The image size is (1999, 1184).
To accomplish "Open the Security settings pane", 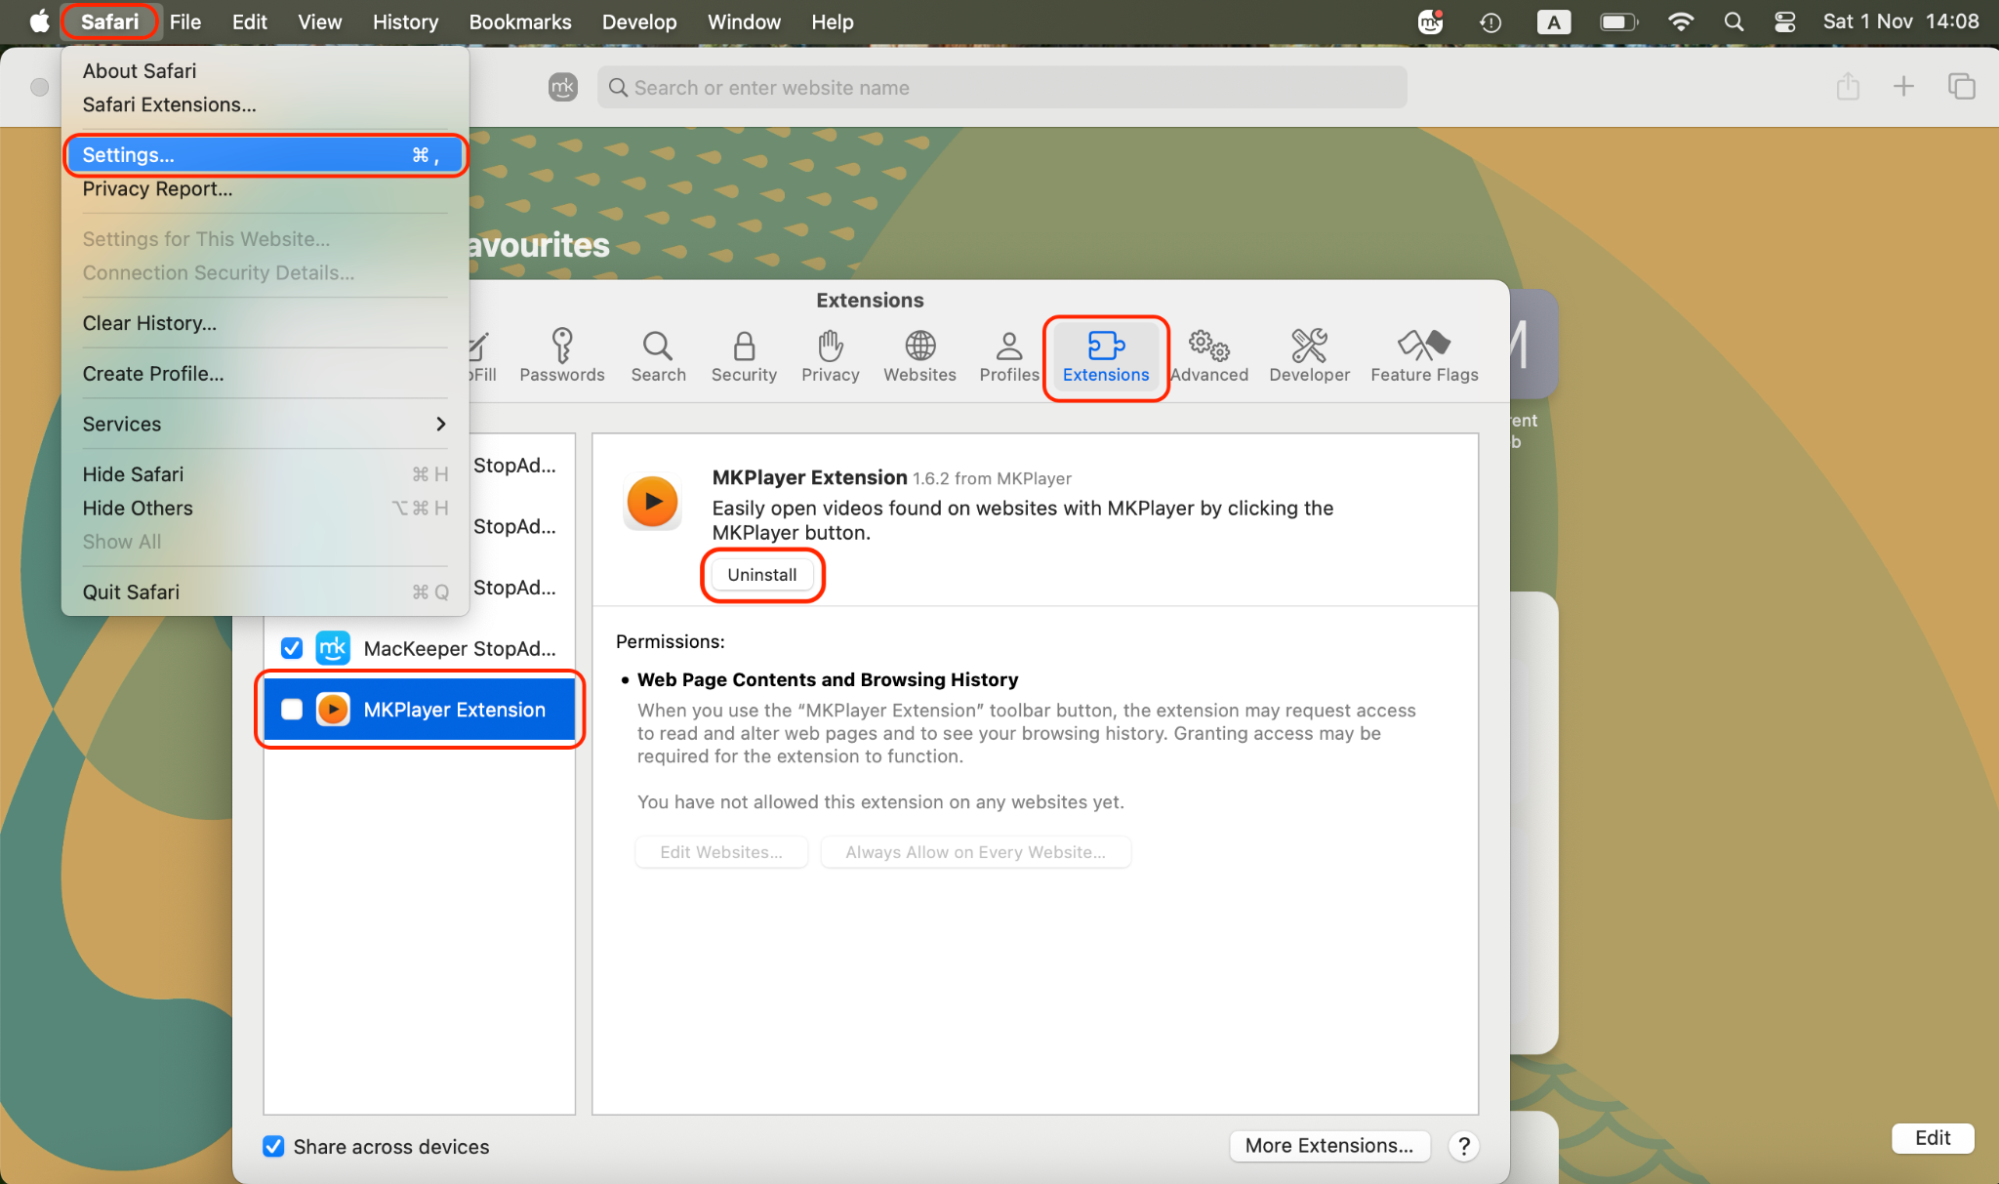I will [743, 356].
